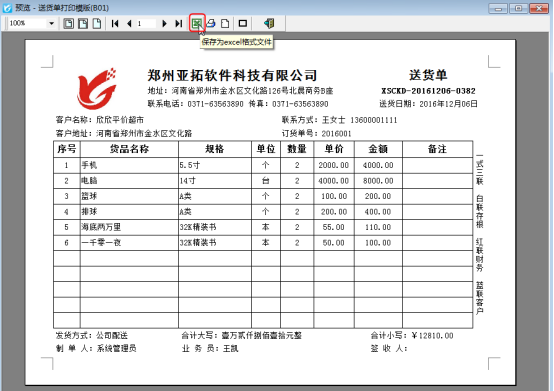Open the 100% zoom dropdown arrow
The width and height of the screenshot is (554, 391).
(52, 23)
